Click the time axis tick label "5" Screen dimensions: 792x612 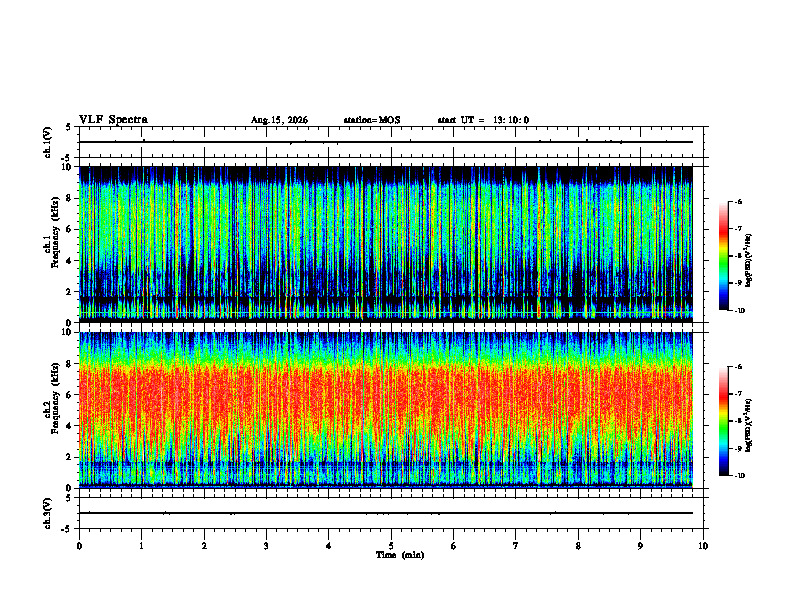tap(391, 546)
